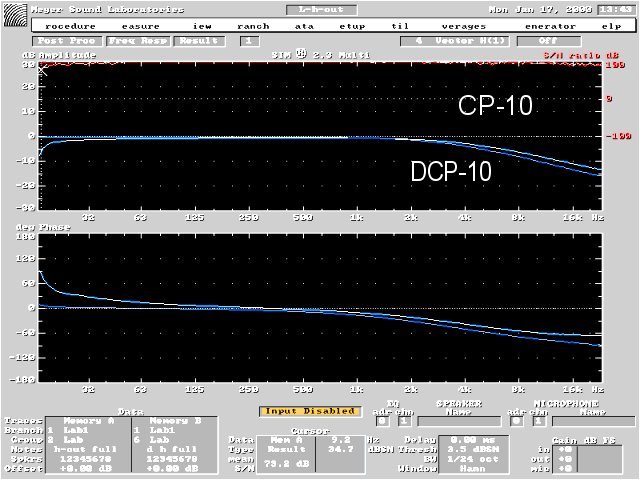Viewport: 640px width, 480px height.
Task: Click the Gain 'mic' +0 value
Action: pyautogui.click(x=565, y=469)
